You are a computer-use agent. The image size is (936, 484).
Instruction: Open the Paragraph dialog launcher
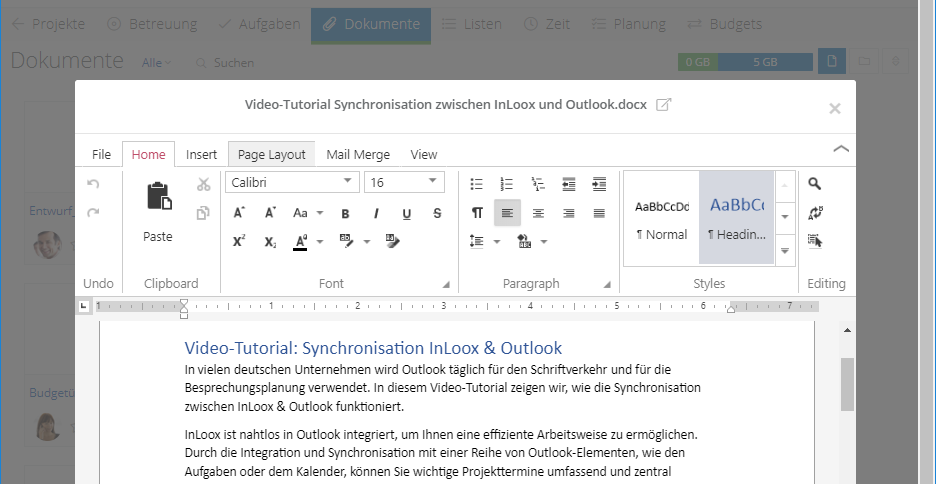[607, 285]
